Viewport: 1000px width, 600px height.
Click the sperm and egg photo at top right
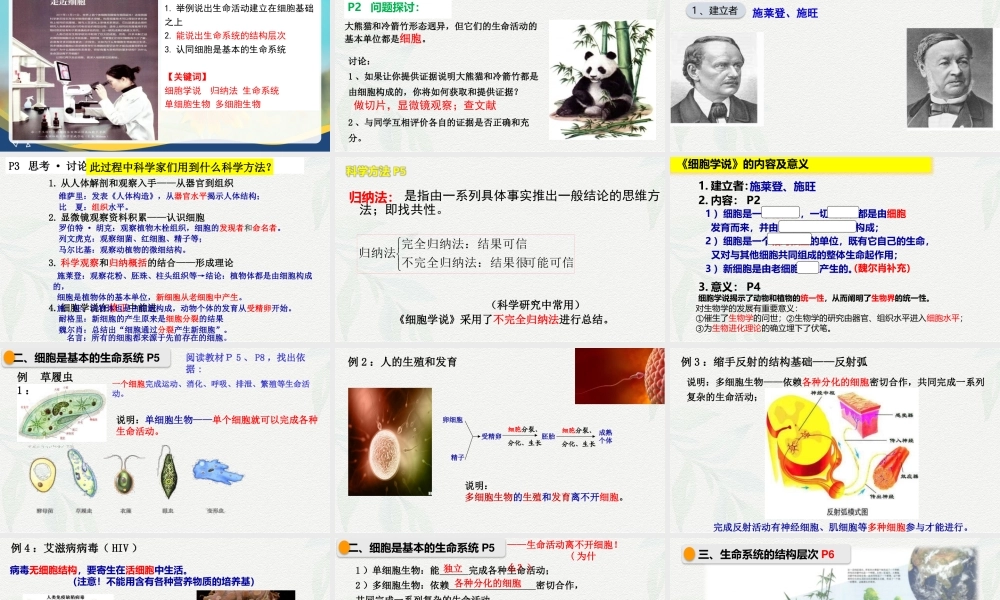tap(619, 376)
